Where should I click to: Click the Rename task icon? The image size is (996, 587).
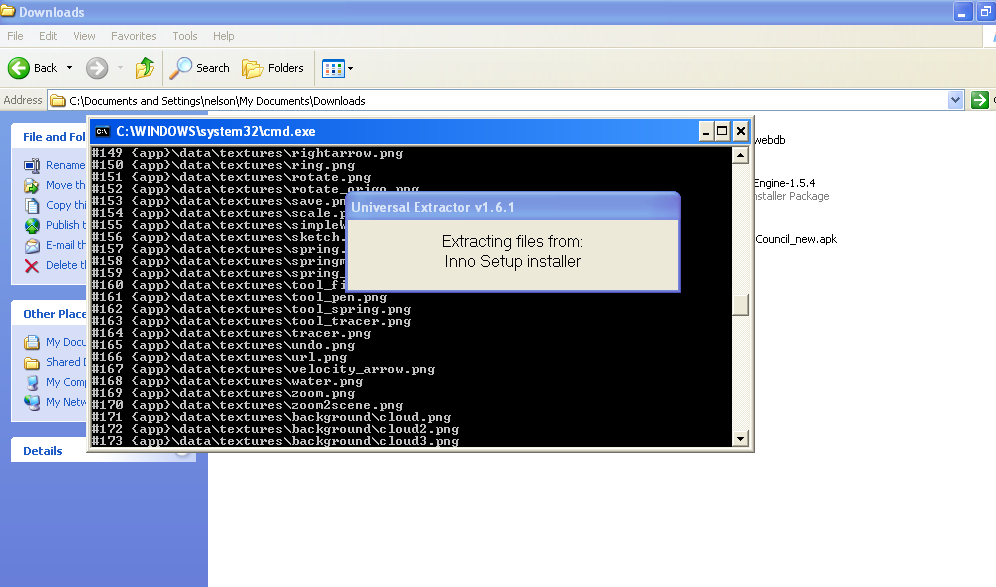click(32, 166)
